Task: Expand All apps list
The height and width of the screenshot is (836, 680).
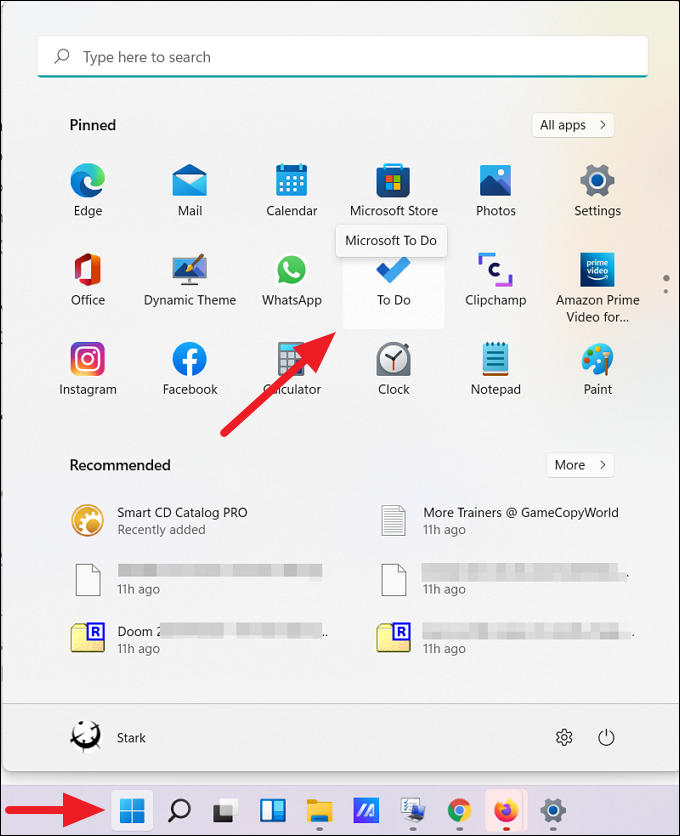Action: (x=573, y=125)
